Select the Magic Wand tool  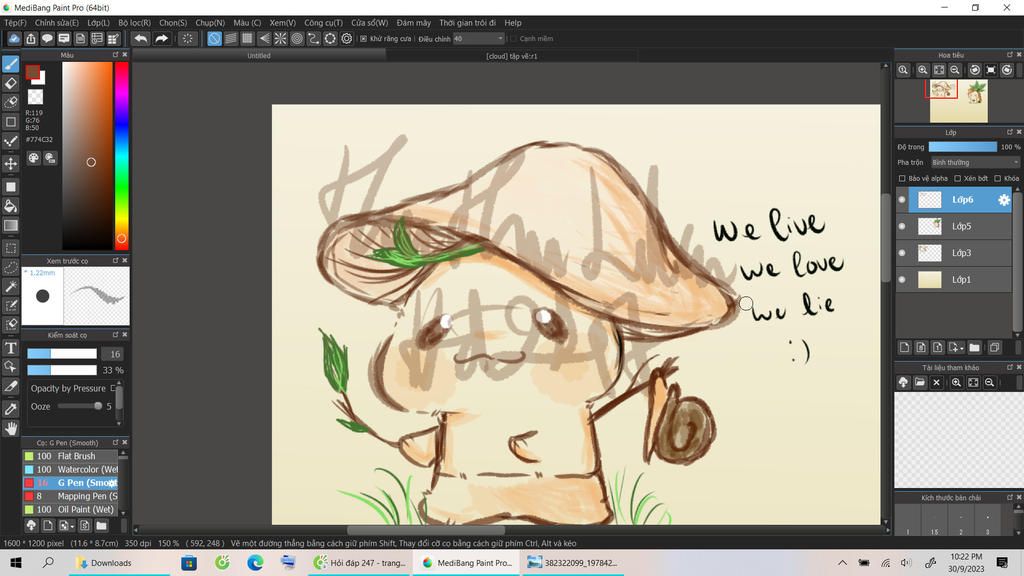[11, 287]
